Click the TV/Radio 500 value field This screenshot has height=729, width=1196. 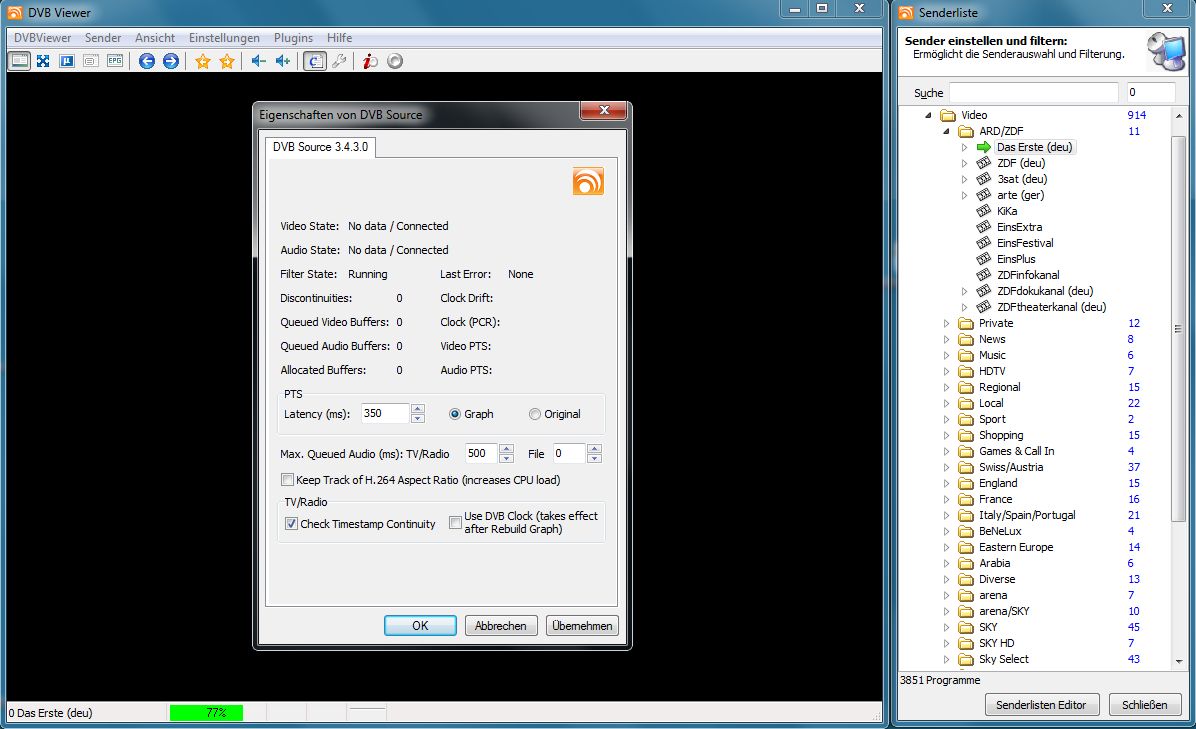point(481,453)
